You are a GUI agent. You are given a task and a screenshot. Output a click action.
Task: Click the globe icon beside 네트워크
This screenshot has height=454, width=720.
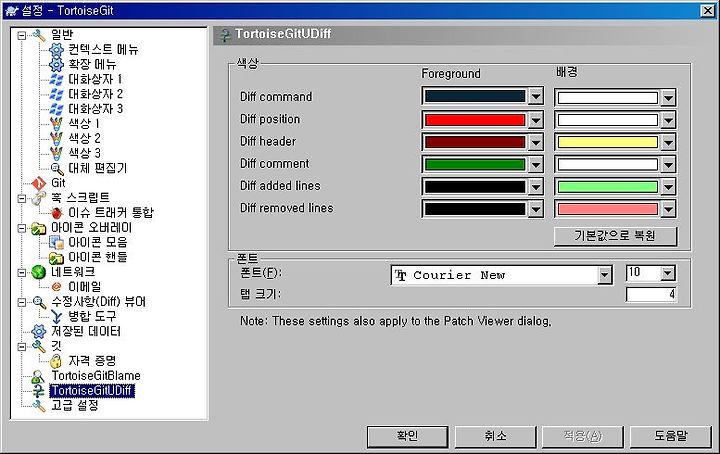point(39,272)
